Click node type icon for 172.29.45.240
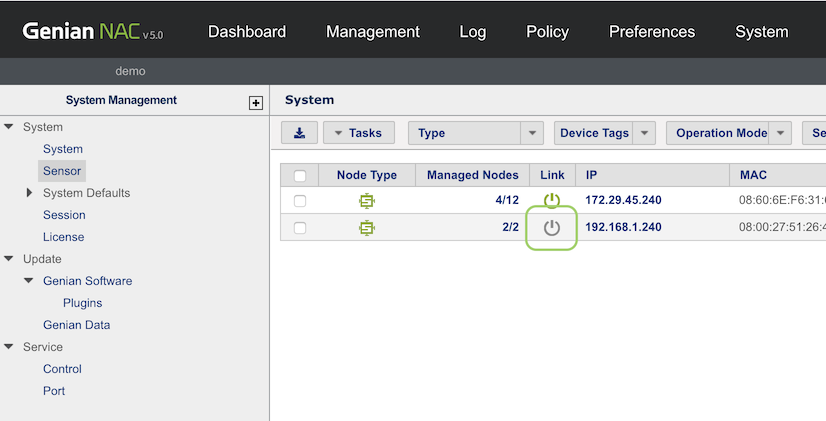826x421 pixels. [367, 201]
